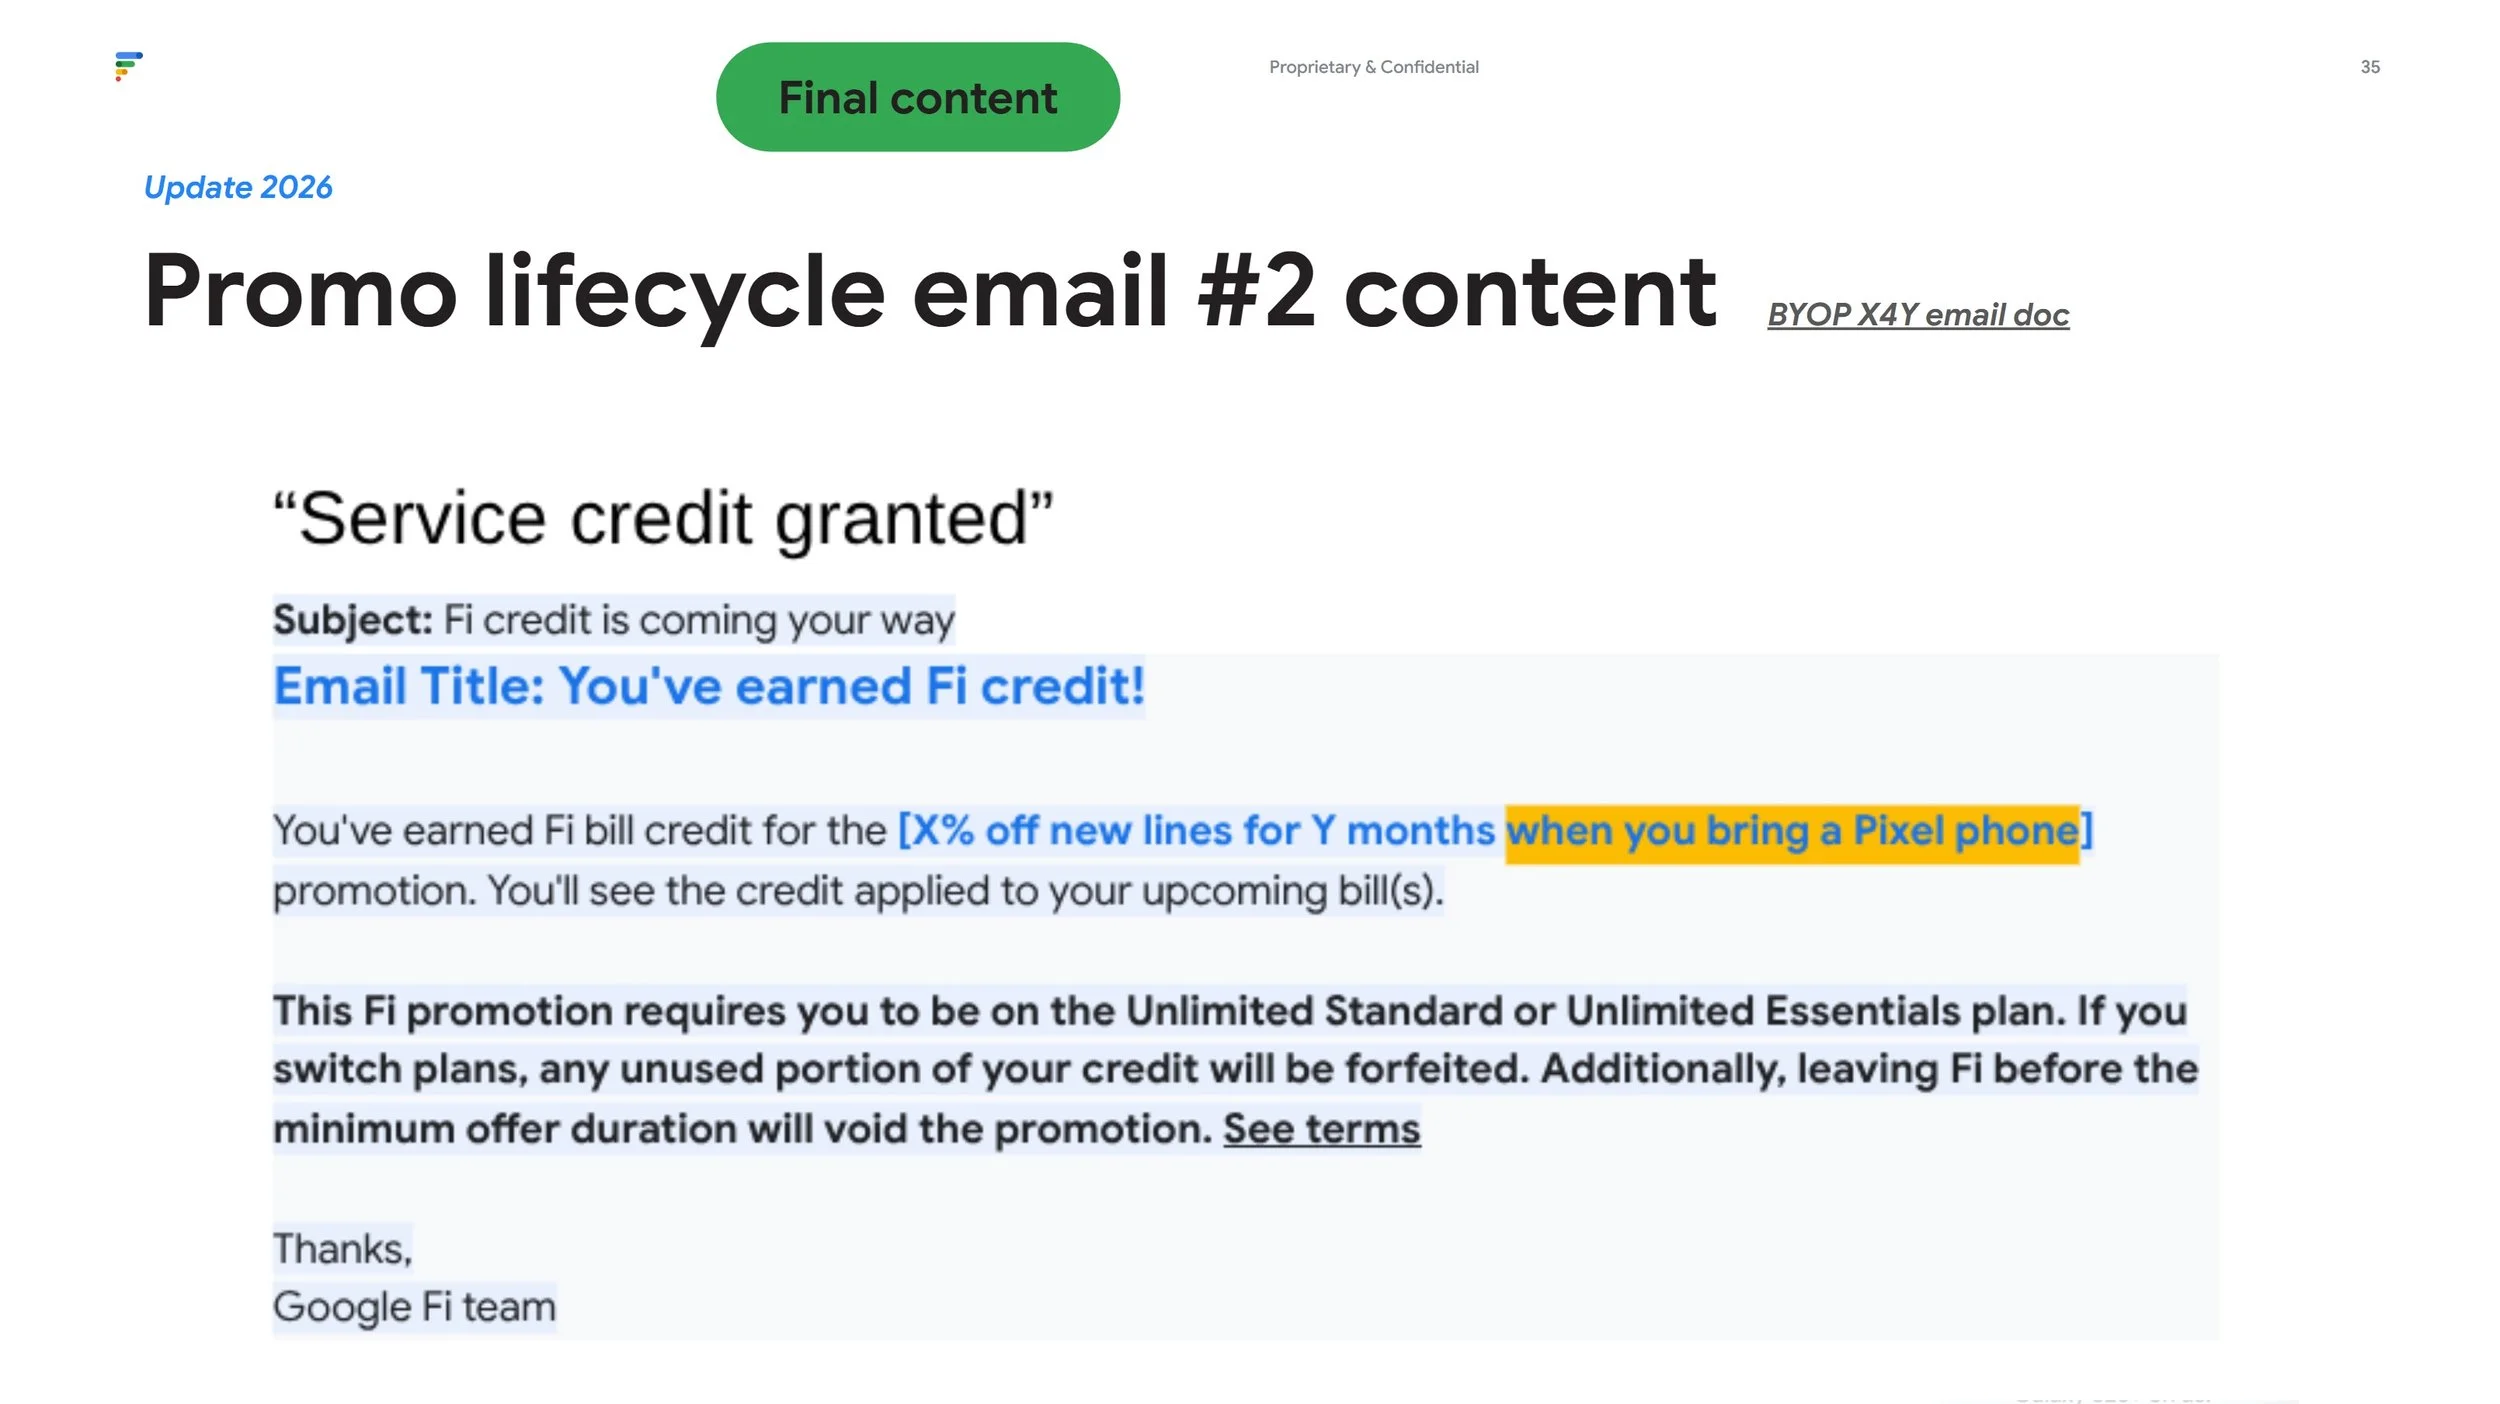The height and width of the screenshot is (1404, 2500).
Task: Click the green Final content button
Action: coord(918,97)
